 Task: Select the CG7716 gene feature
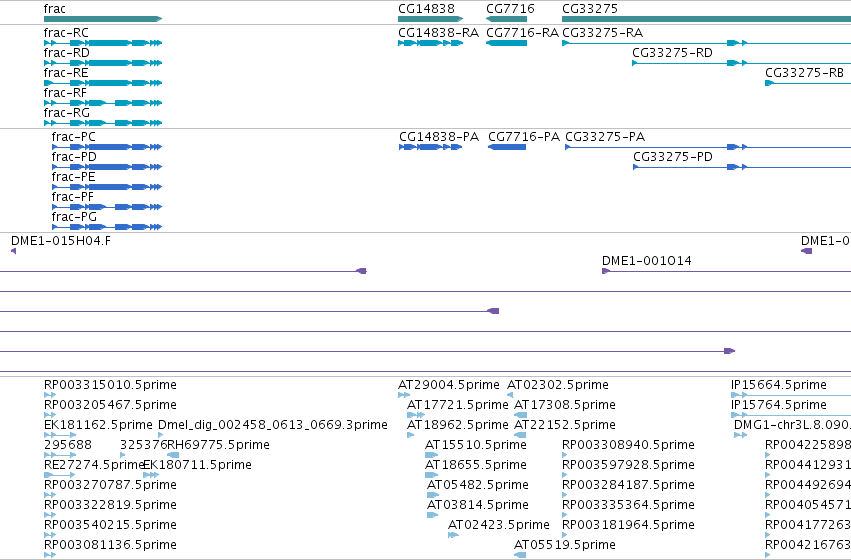click(x=506, y=19)
